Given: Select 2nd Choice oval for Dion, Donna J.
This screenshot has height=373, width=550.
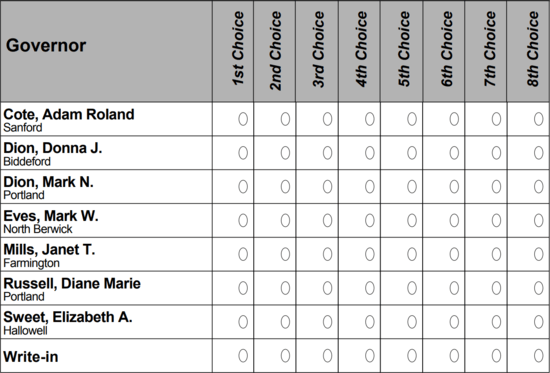Looking at the screenshot, I should [x=285, y=153].
